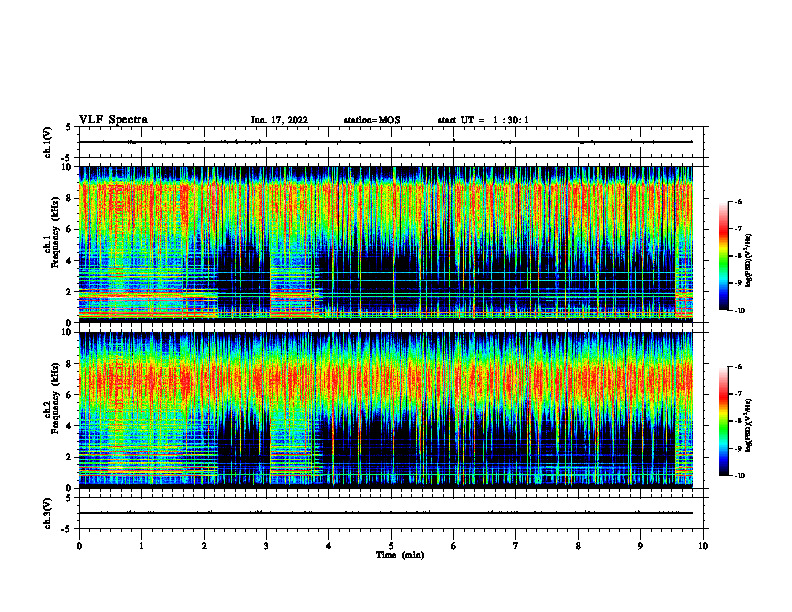Click the "ch.1(V)" waveform axis label
The image size is (792, 612).
click(x=48, y=142)
